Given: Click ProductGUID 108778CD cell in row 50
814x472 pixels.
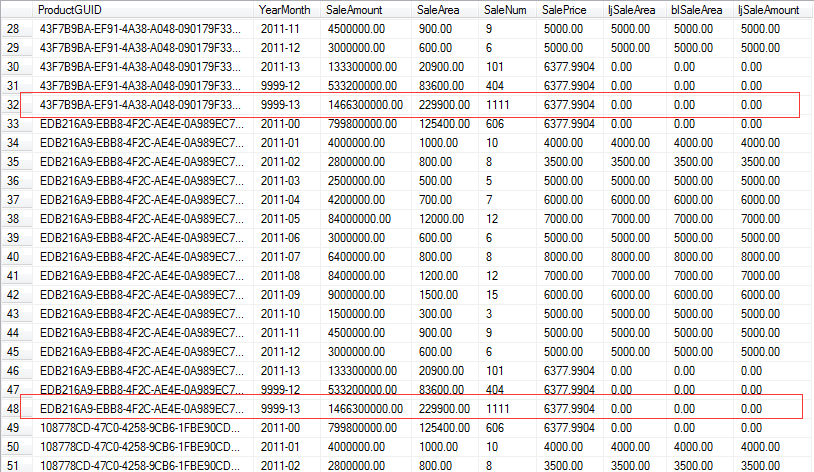Looking at the screenshot, I should tap(140, 447).
